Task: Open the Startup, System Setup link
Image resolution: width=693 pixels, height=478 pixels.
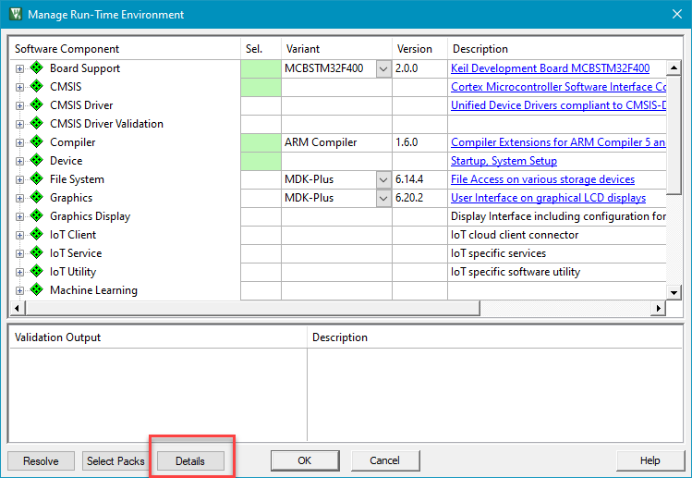Action: 504,161
